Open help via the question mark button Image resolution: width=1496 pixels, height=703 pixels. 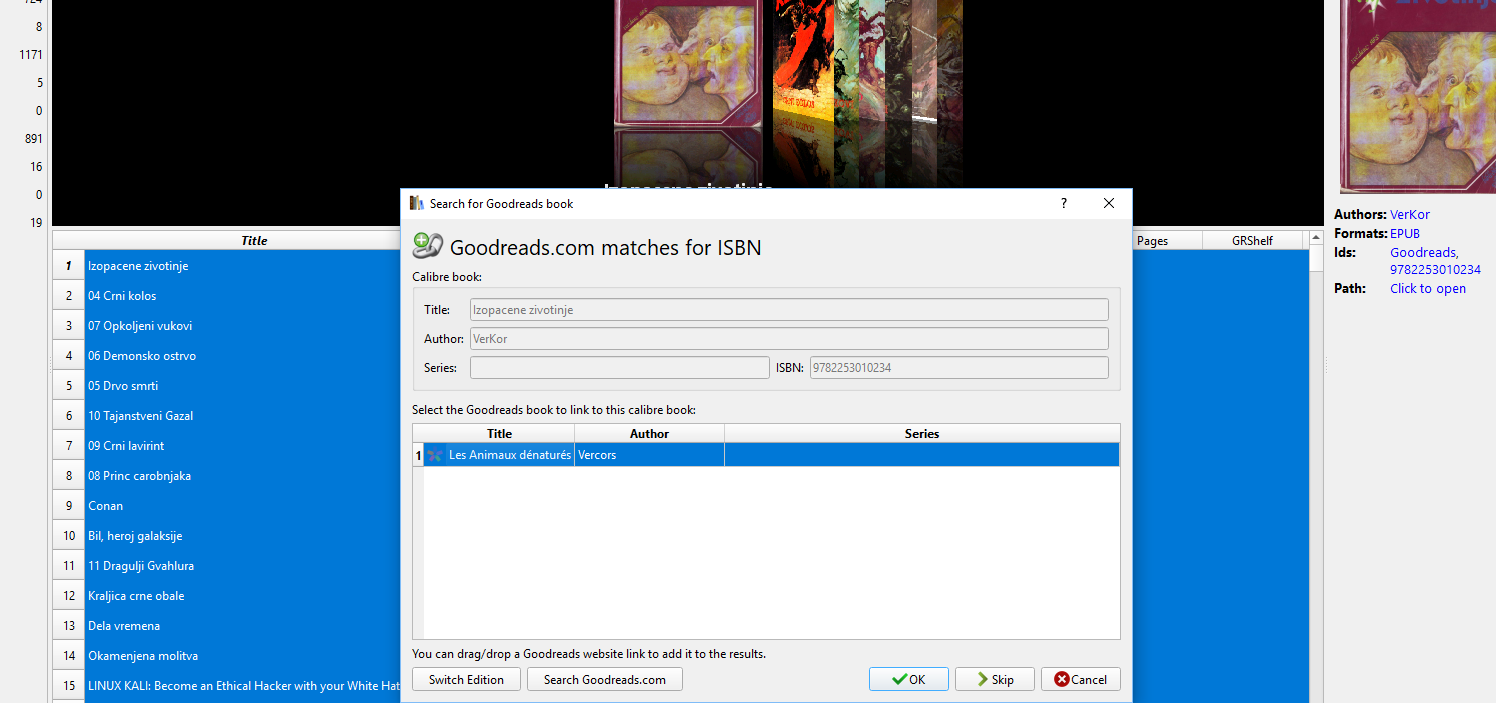pyautogui.click(x=1063, y=203)
